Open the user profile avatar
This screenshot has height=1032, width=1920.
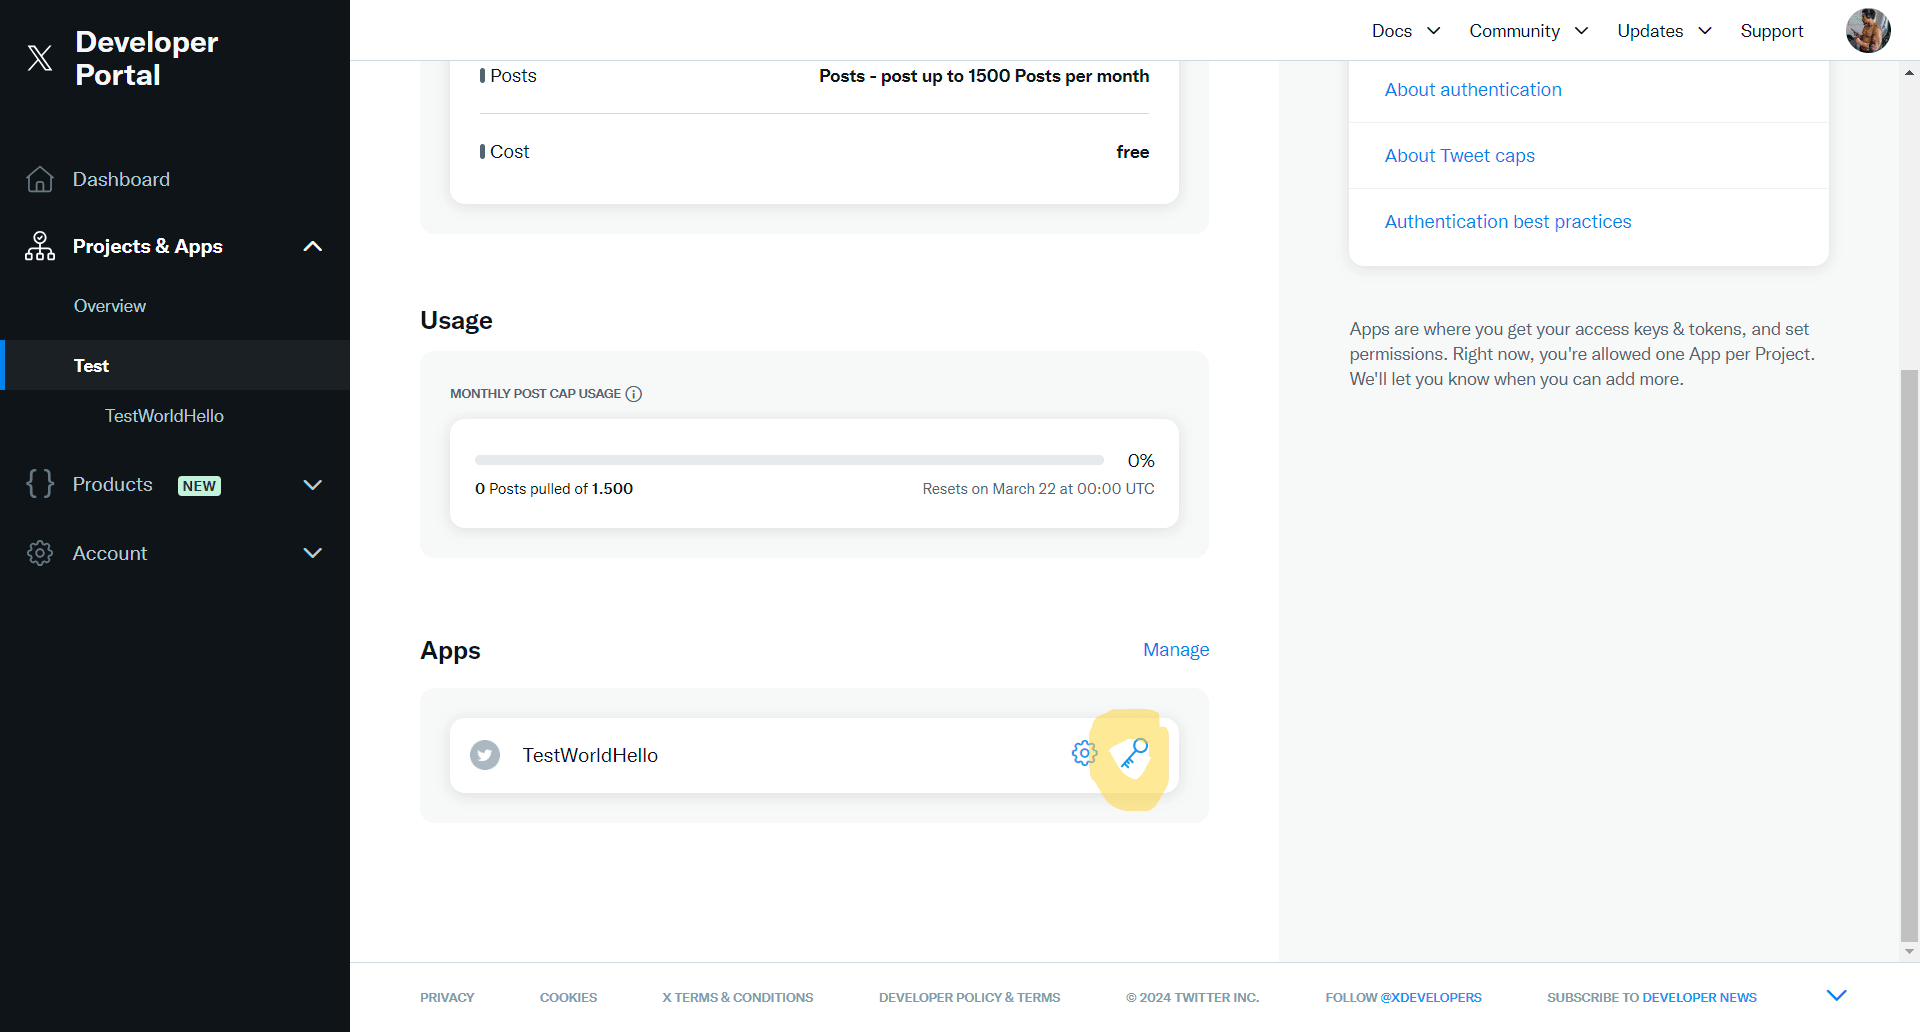[1867, 31]
